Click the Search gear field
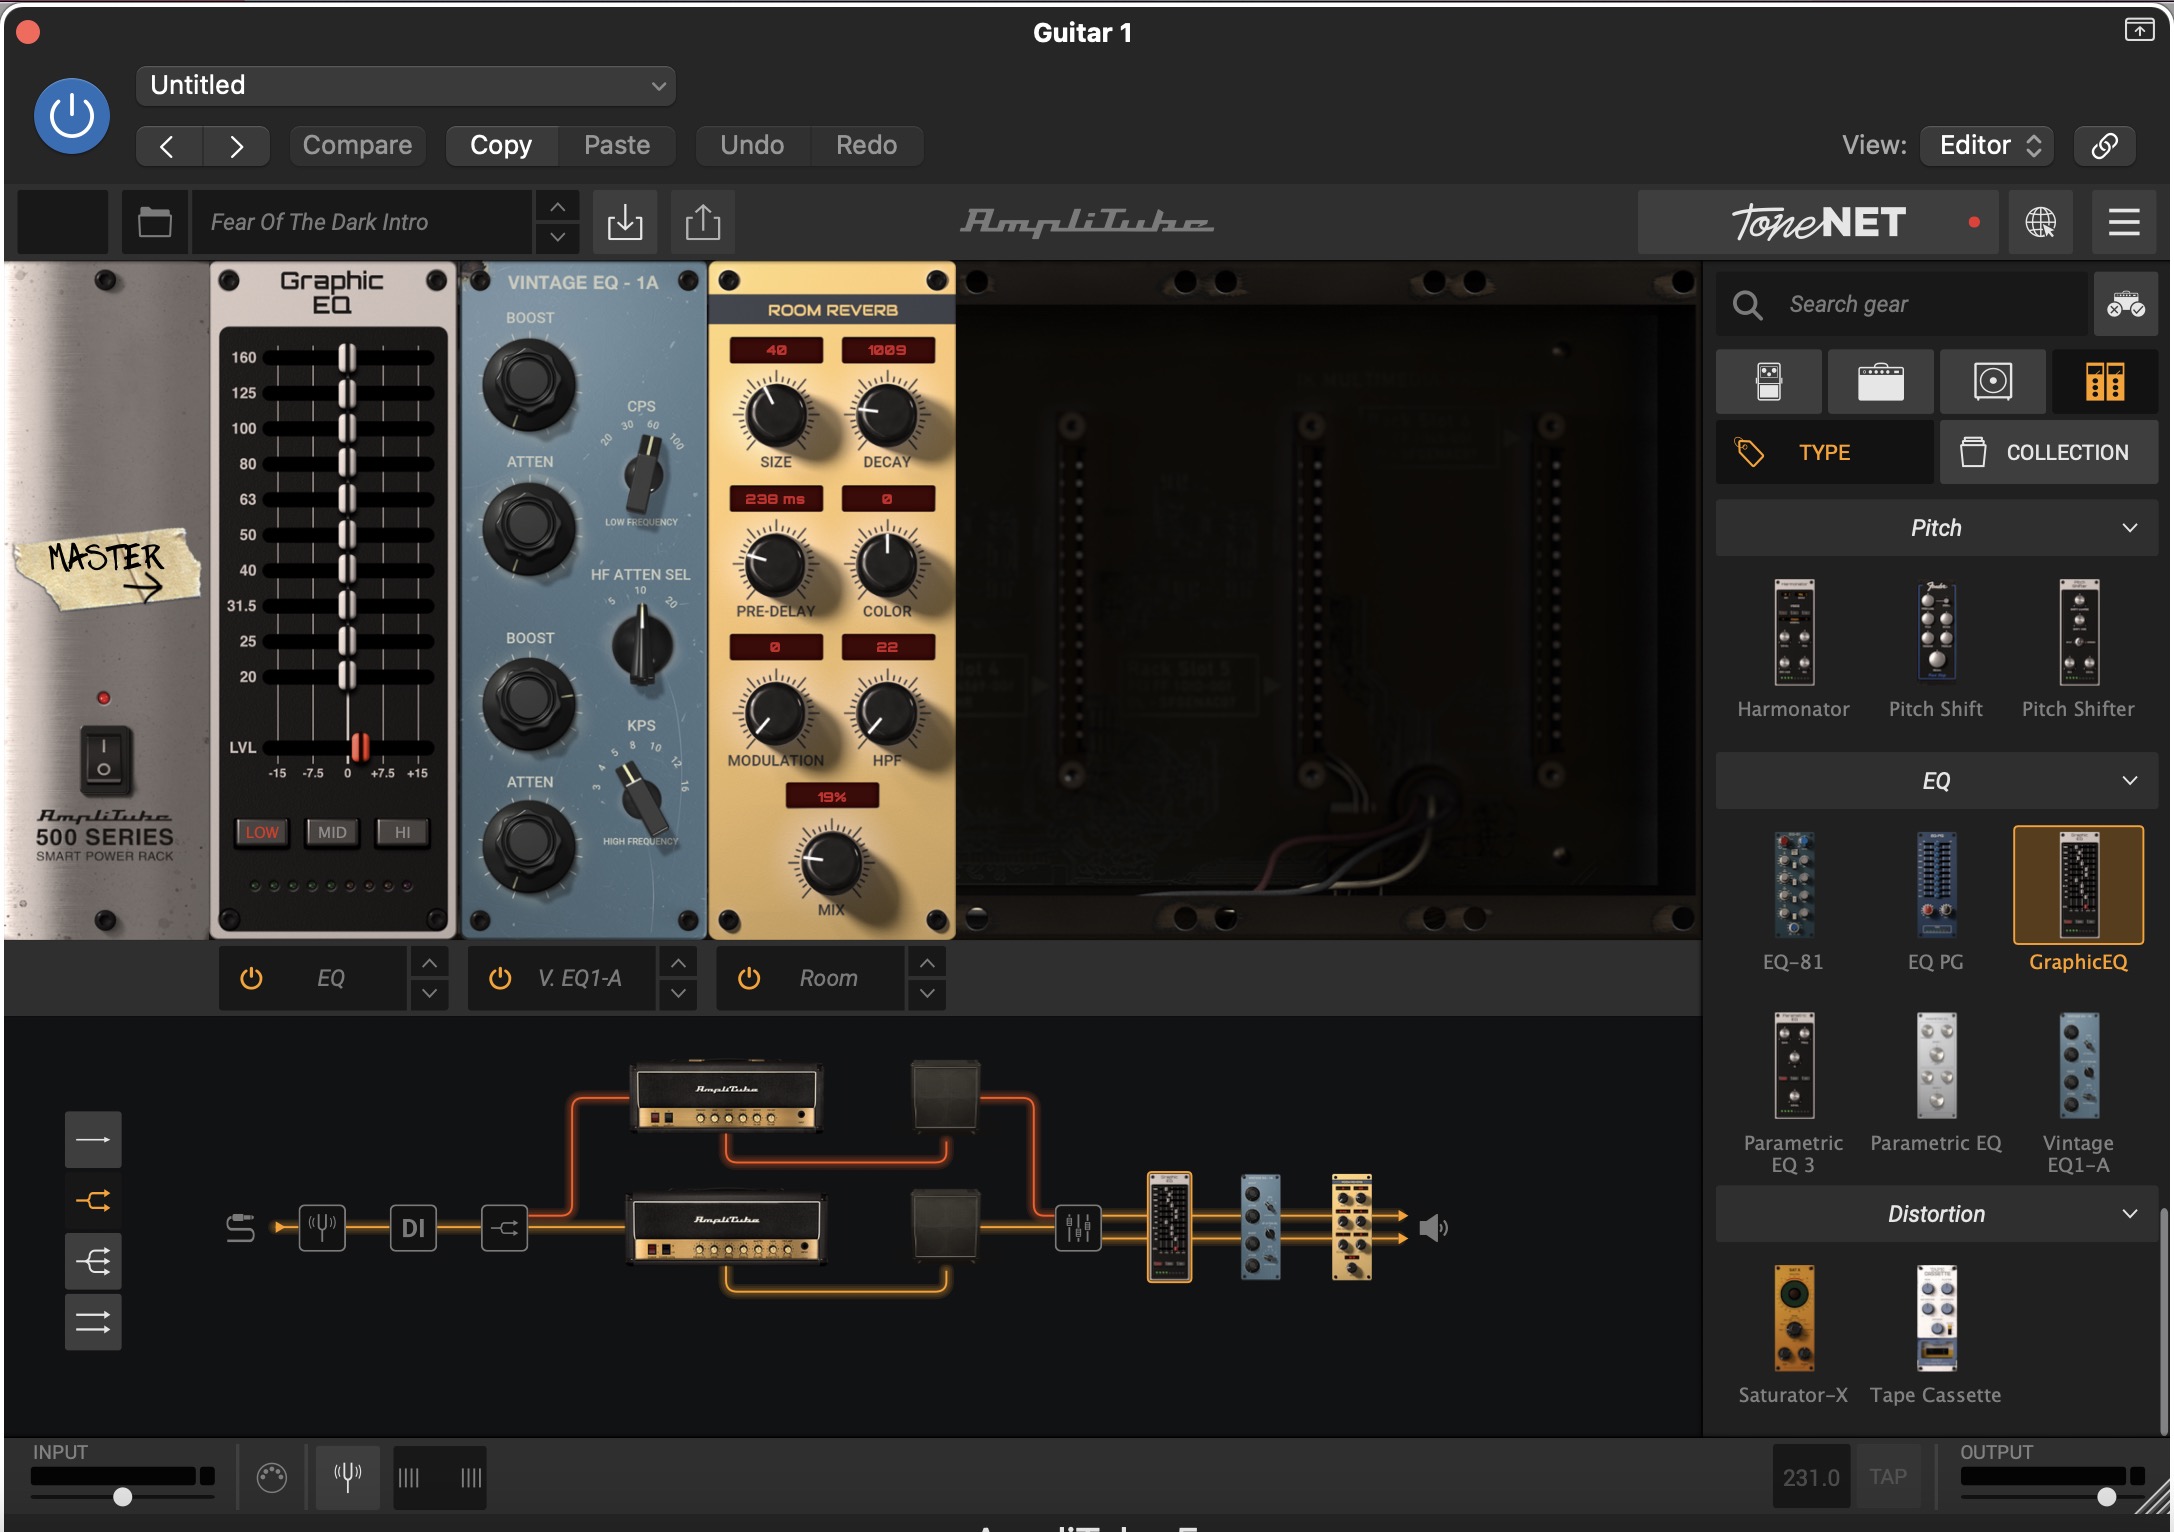Viewport: 2174px width, 1532px height. (x=1904, y=304)
